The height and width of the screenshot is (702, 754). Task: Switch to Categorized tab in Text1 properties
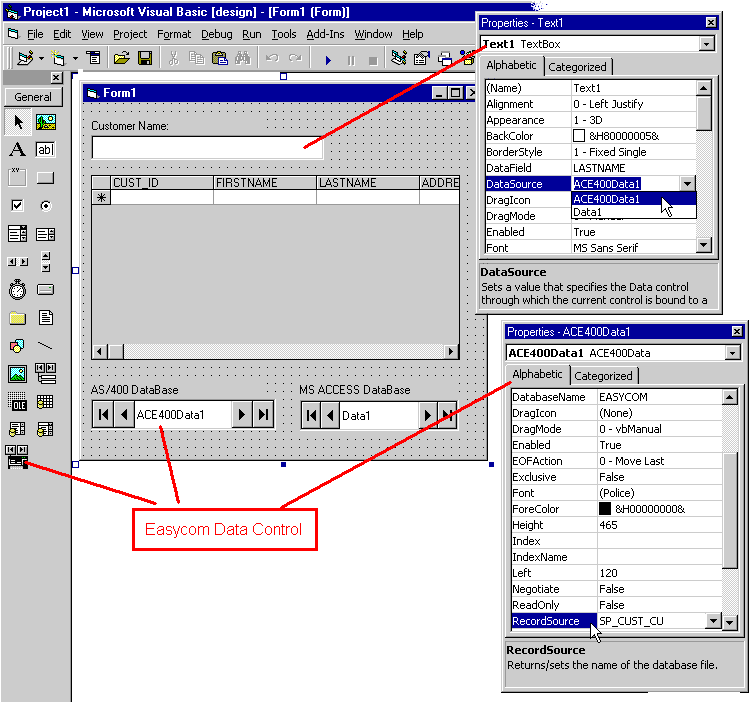(577, 67)
